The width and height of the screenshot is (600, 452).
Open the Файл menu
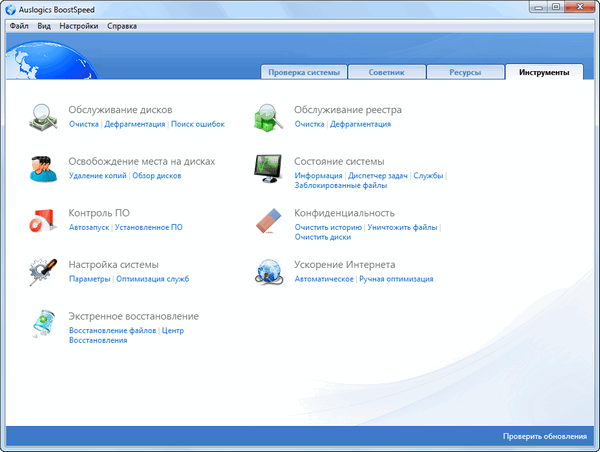tap(19, 25)
